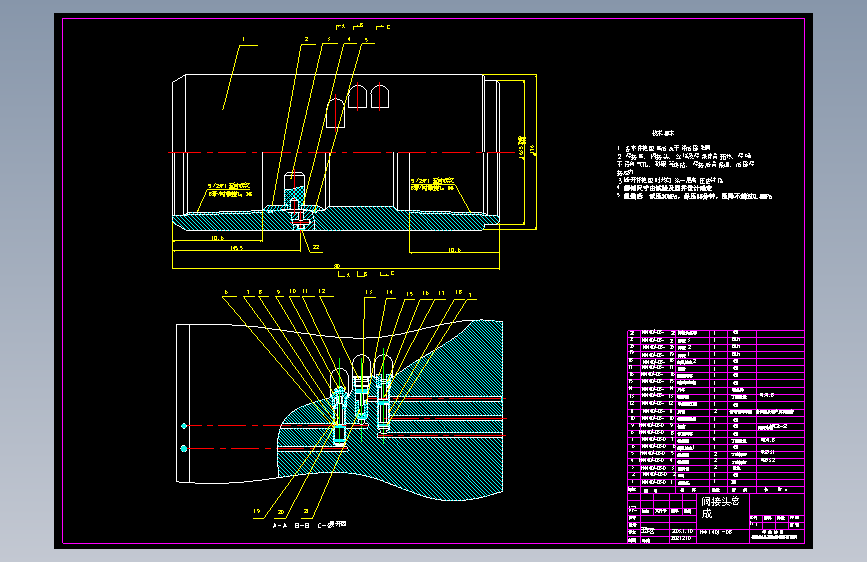867x562 pixels.
Task: Click the technical requirements heading above the notes
Action: 662,133
